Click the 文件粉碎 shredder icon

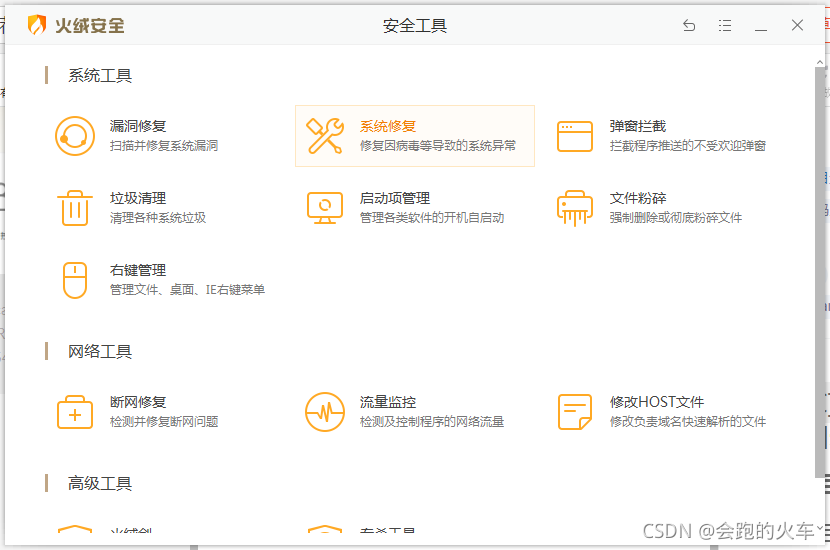pyautogui.click(x=575, y=208)
